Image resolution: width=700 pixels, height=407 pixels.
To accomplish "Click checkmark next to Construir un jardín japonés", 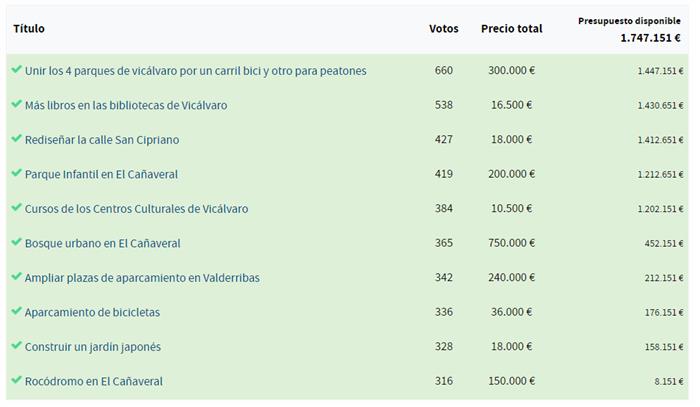I will 16,346.
